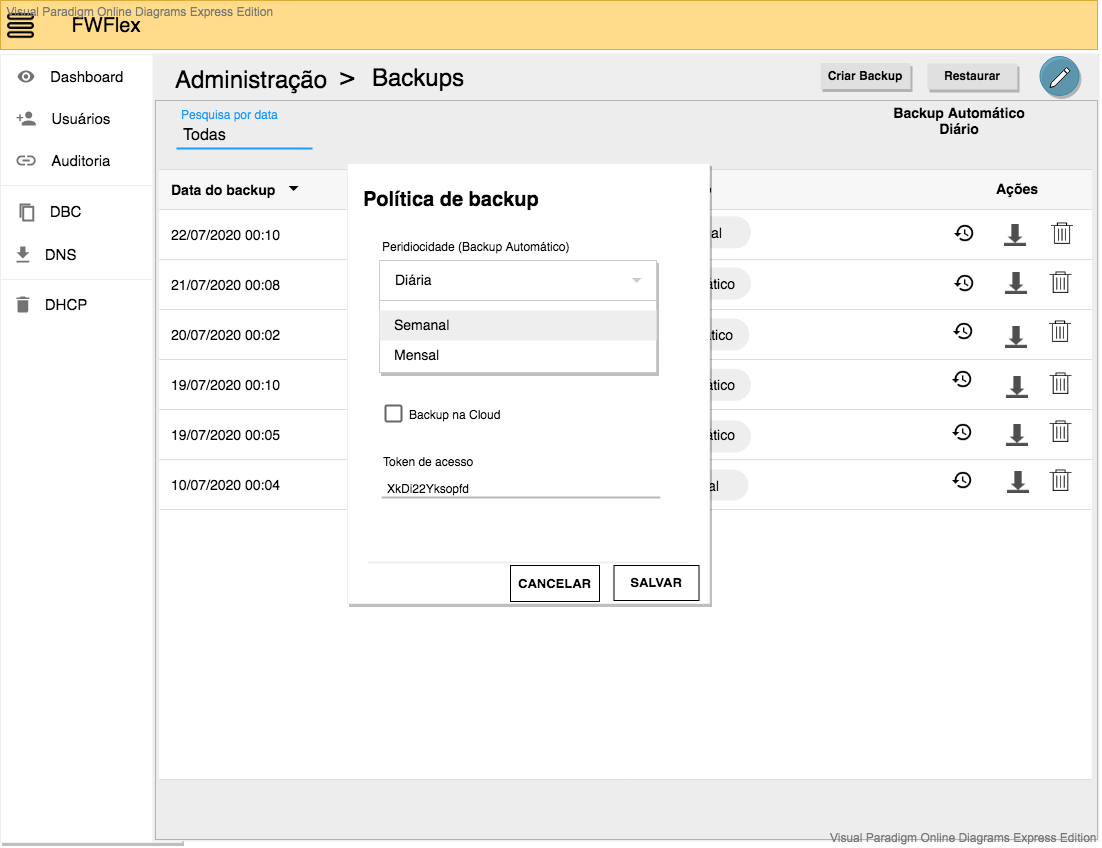Image resolution: width=1102 pixels, height=848 pixels.
Task: Open the DNS sidebar item
Action: [x=60, y=254]
